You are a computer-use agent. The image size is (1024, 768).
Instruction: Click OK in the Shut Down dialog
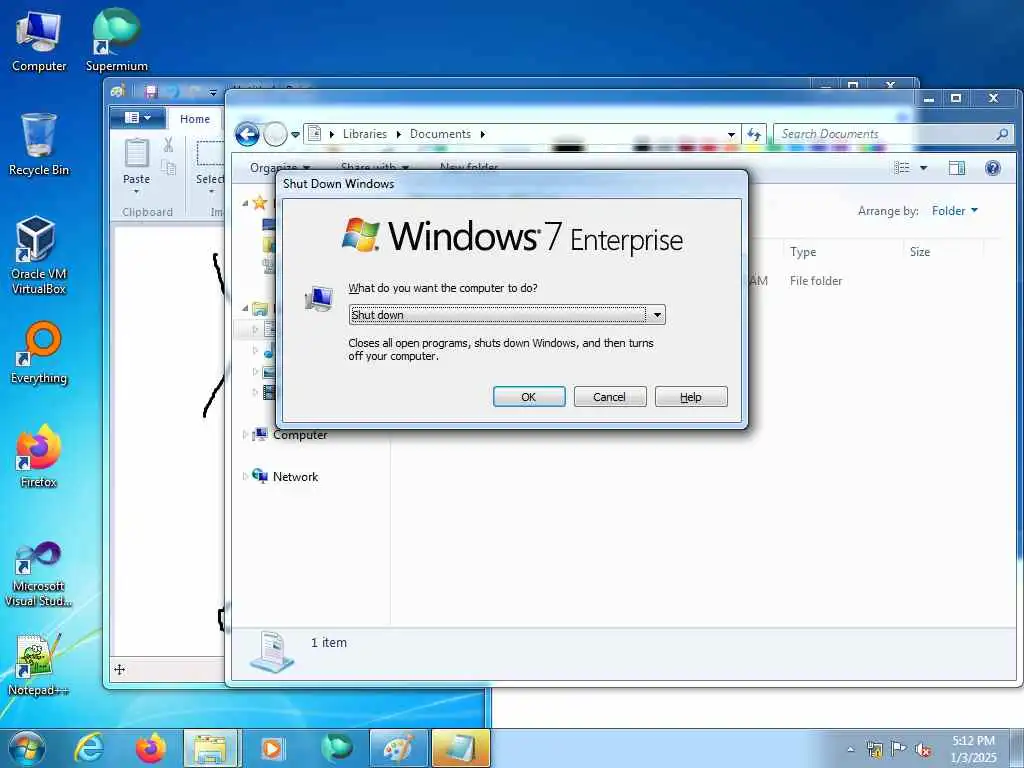pos(529,396)
